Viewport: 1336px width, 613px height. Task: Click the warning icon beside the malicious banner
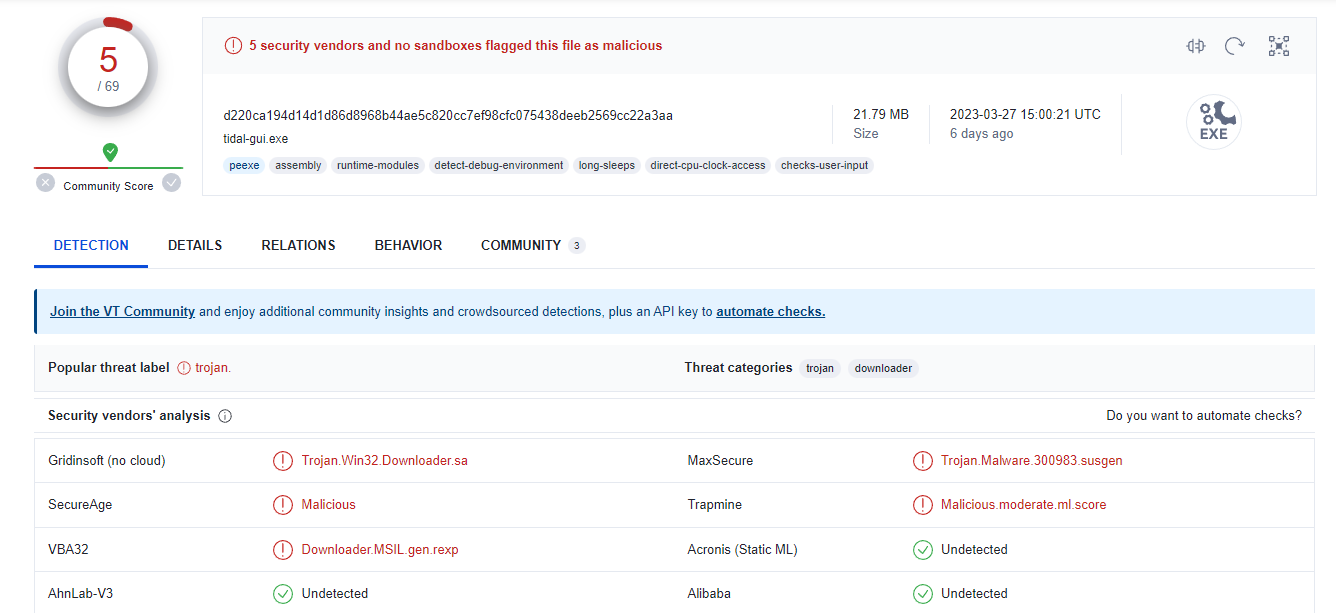233,44
